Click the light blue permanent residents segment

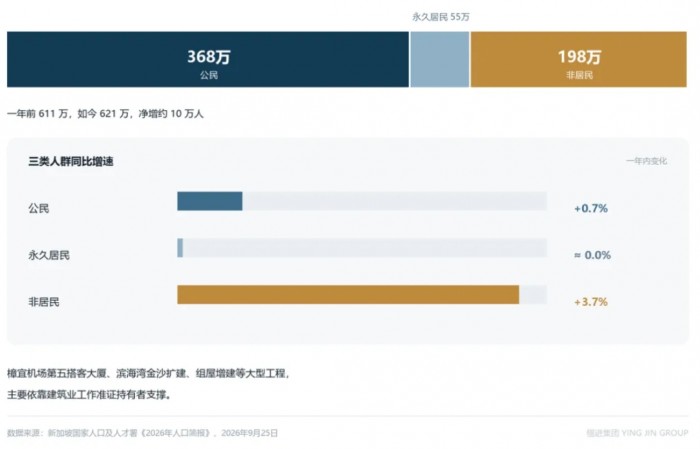click(440, 59)
